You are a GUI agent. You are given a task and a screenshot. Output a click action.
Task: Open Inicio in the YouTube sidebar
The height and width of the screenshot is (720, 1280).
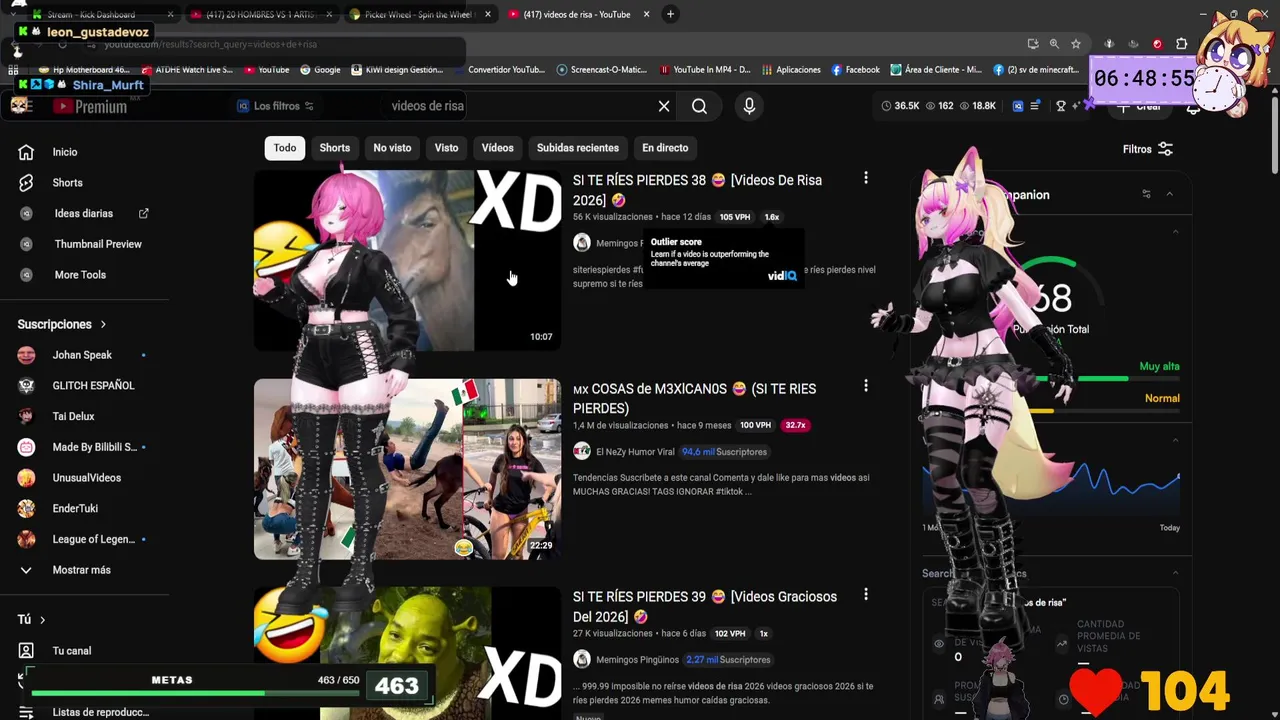point(64,152)
